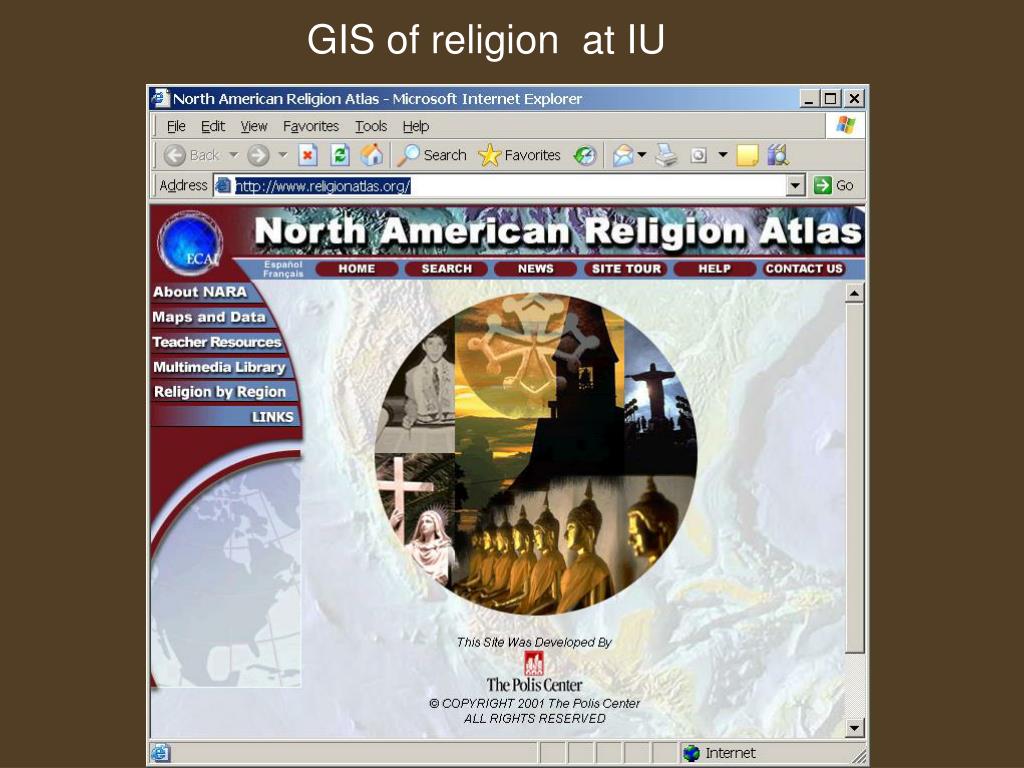The width and height of the screenshot is (1024, 768).
Task: Expand the Mail options dropdown arrow
Action: (642, 155)
